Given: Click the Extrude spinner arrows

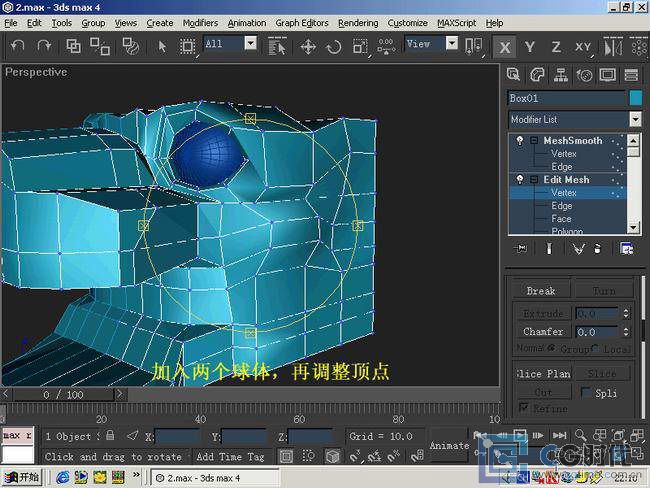Looking at the screenshot, I should 626,313.
